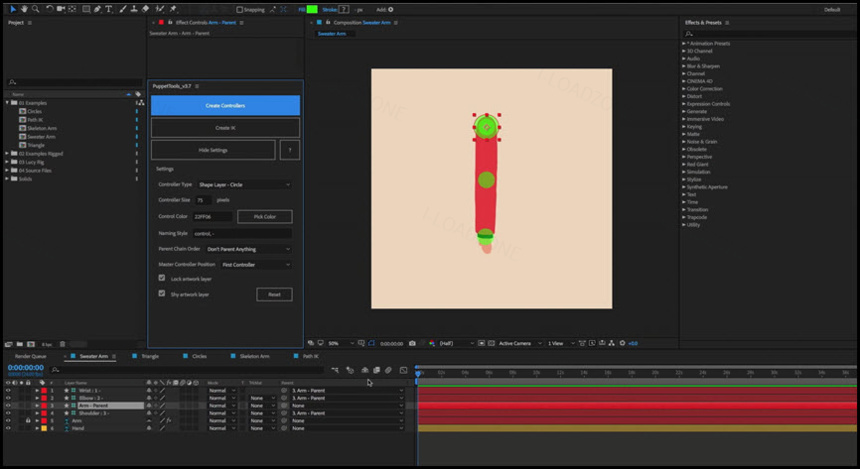Open Controller Type dropdown
The width and height of the screenshot is (860, 469).
coord(244,185)
